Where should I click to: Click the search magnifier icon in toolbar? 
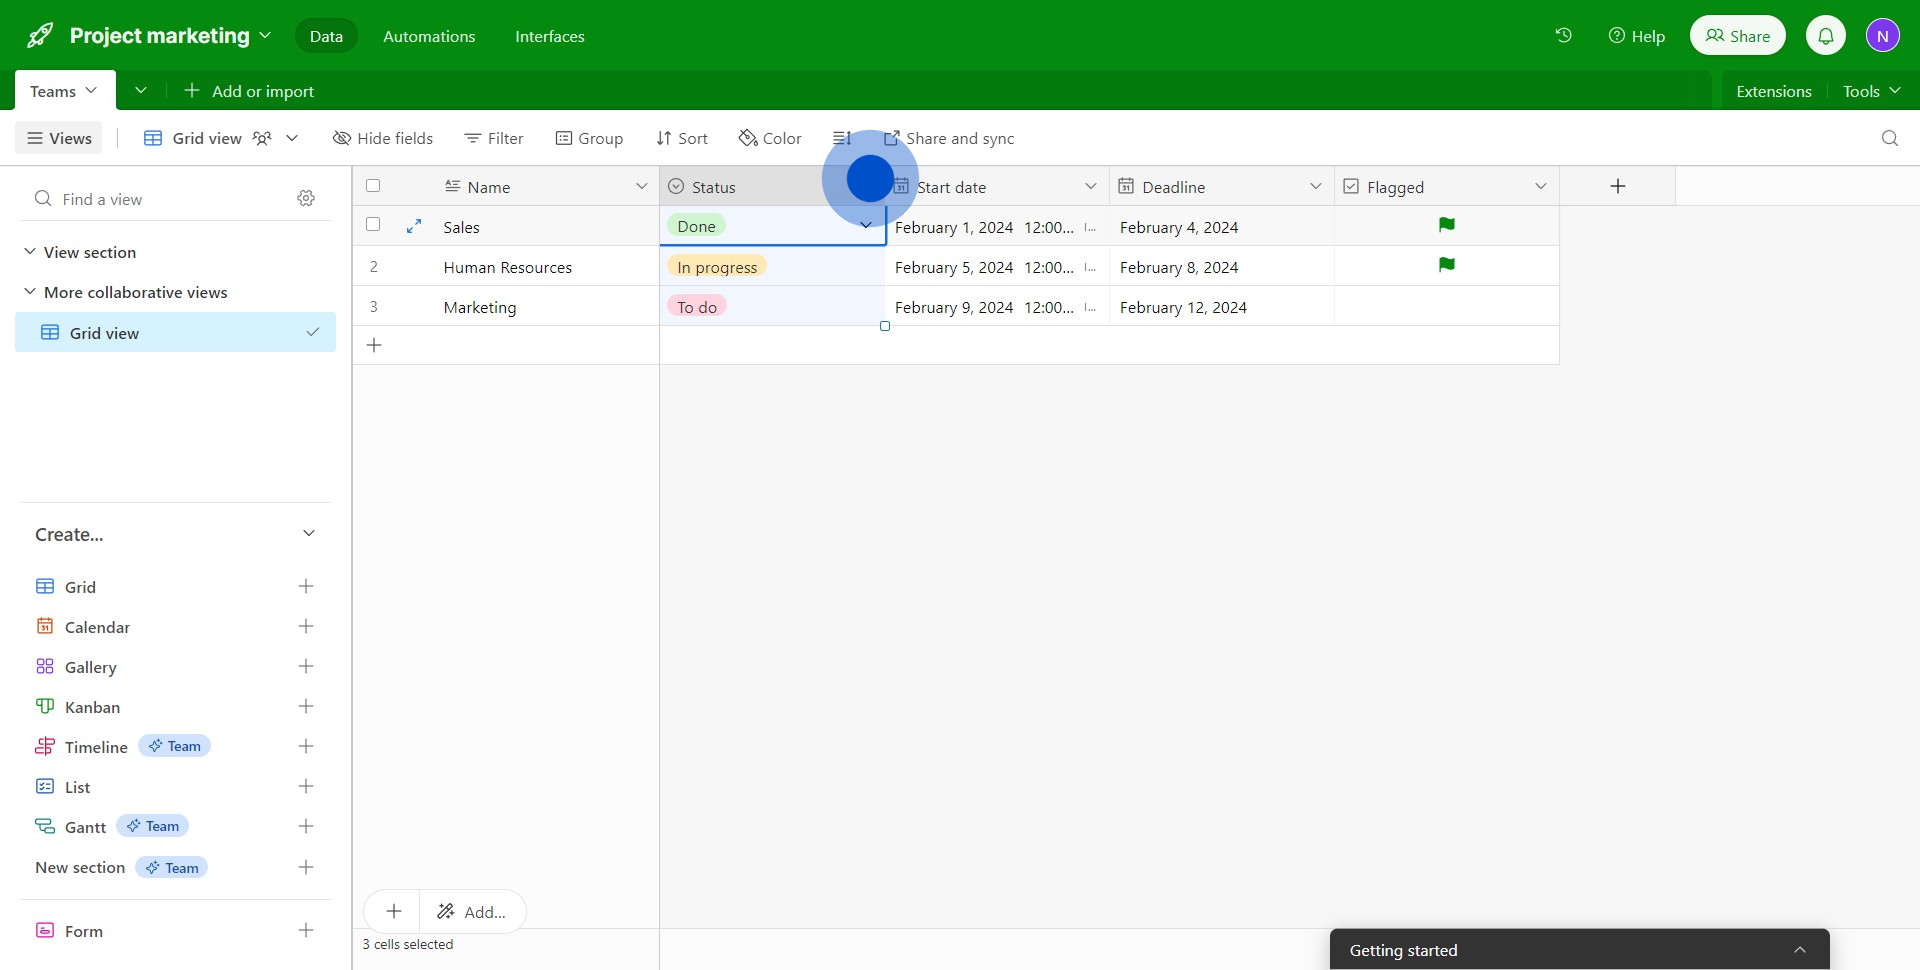point(1889,138)
